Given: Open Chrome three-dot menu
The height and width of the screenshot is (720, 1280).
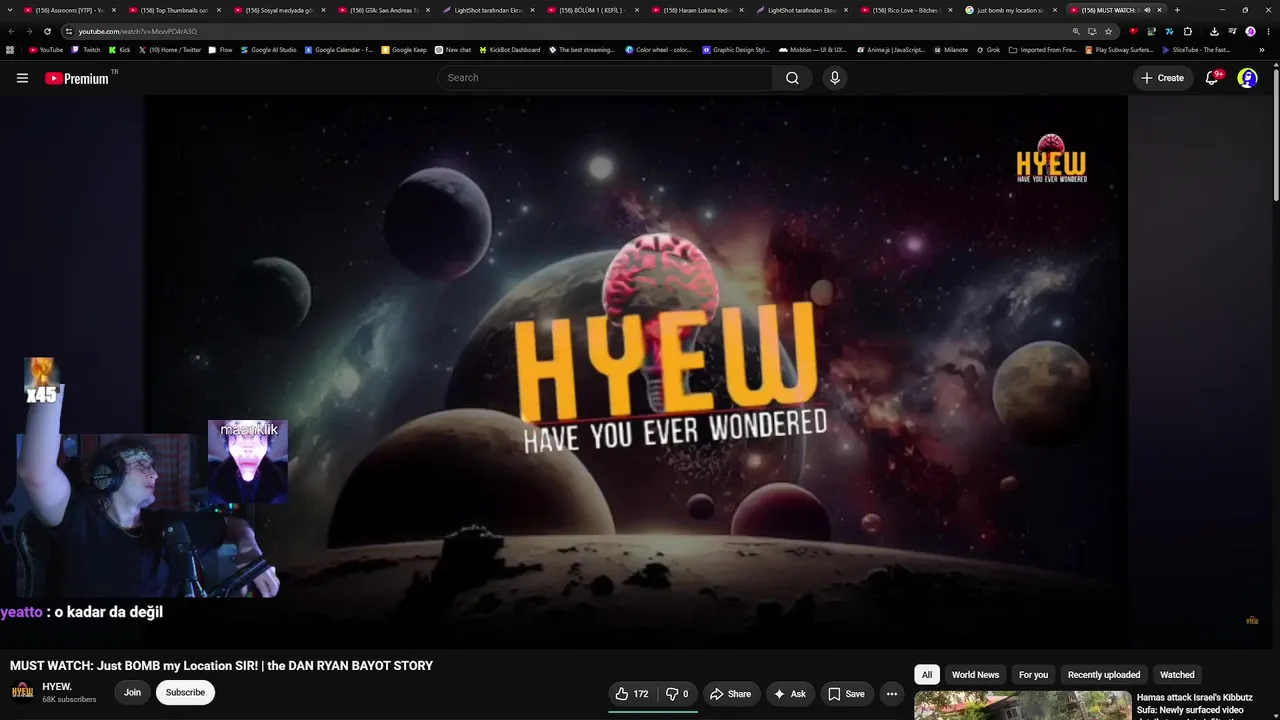Looking at the screenshot, I should [1268, 31].
